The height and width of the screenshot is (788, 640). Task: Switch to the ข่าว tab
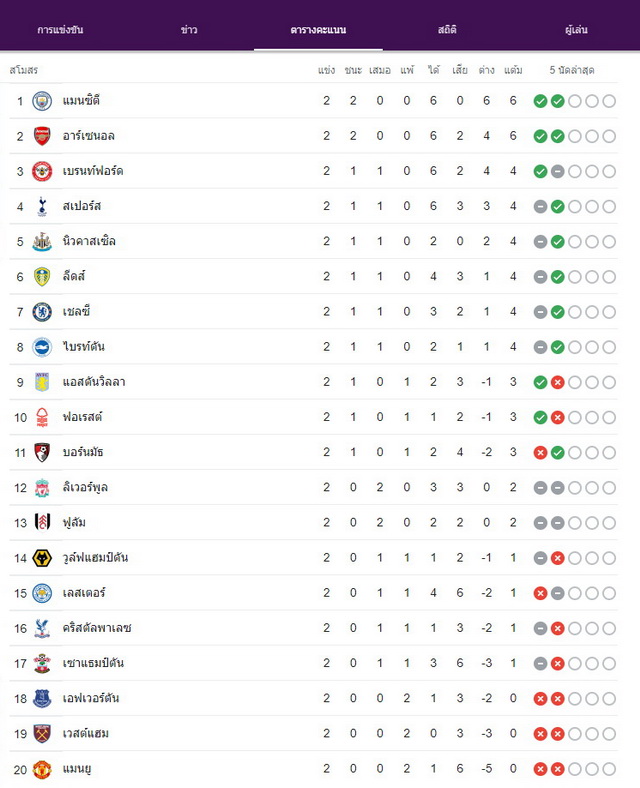189,30
